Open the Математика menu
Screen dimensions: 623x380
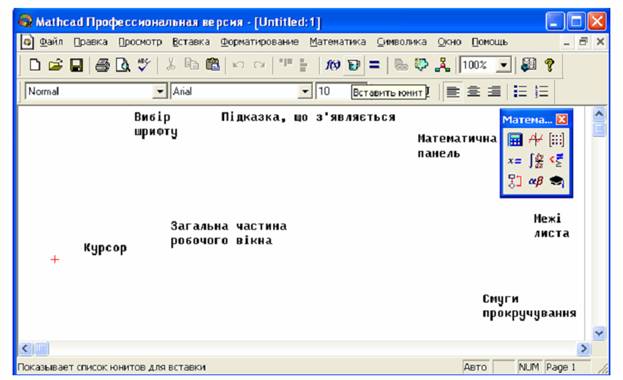click(337, 42)
